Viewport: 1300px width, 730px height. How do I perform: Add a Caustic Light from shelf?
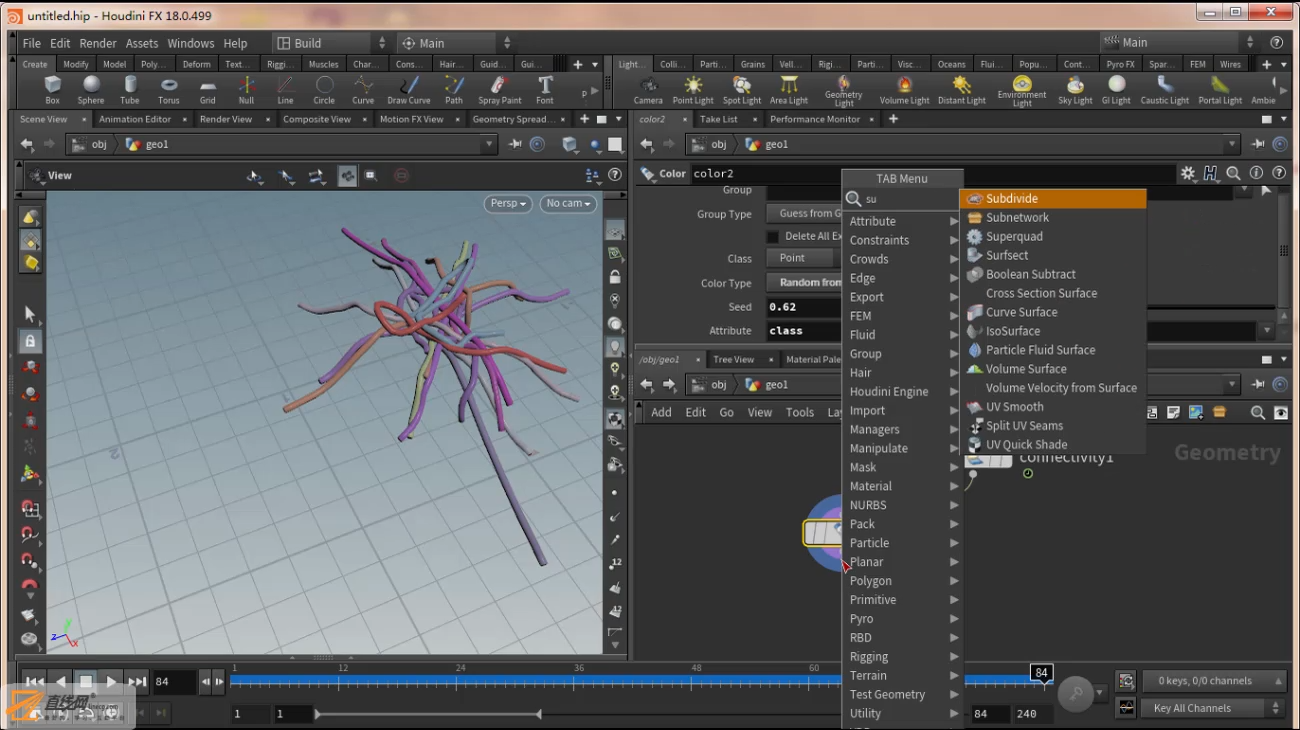point(1165,90)
